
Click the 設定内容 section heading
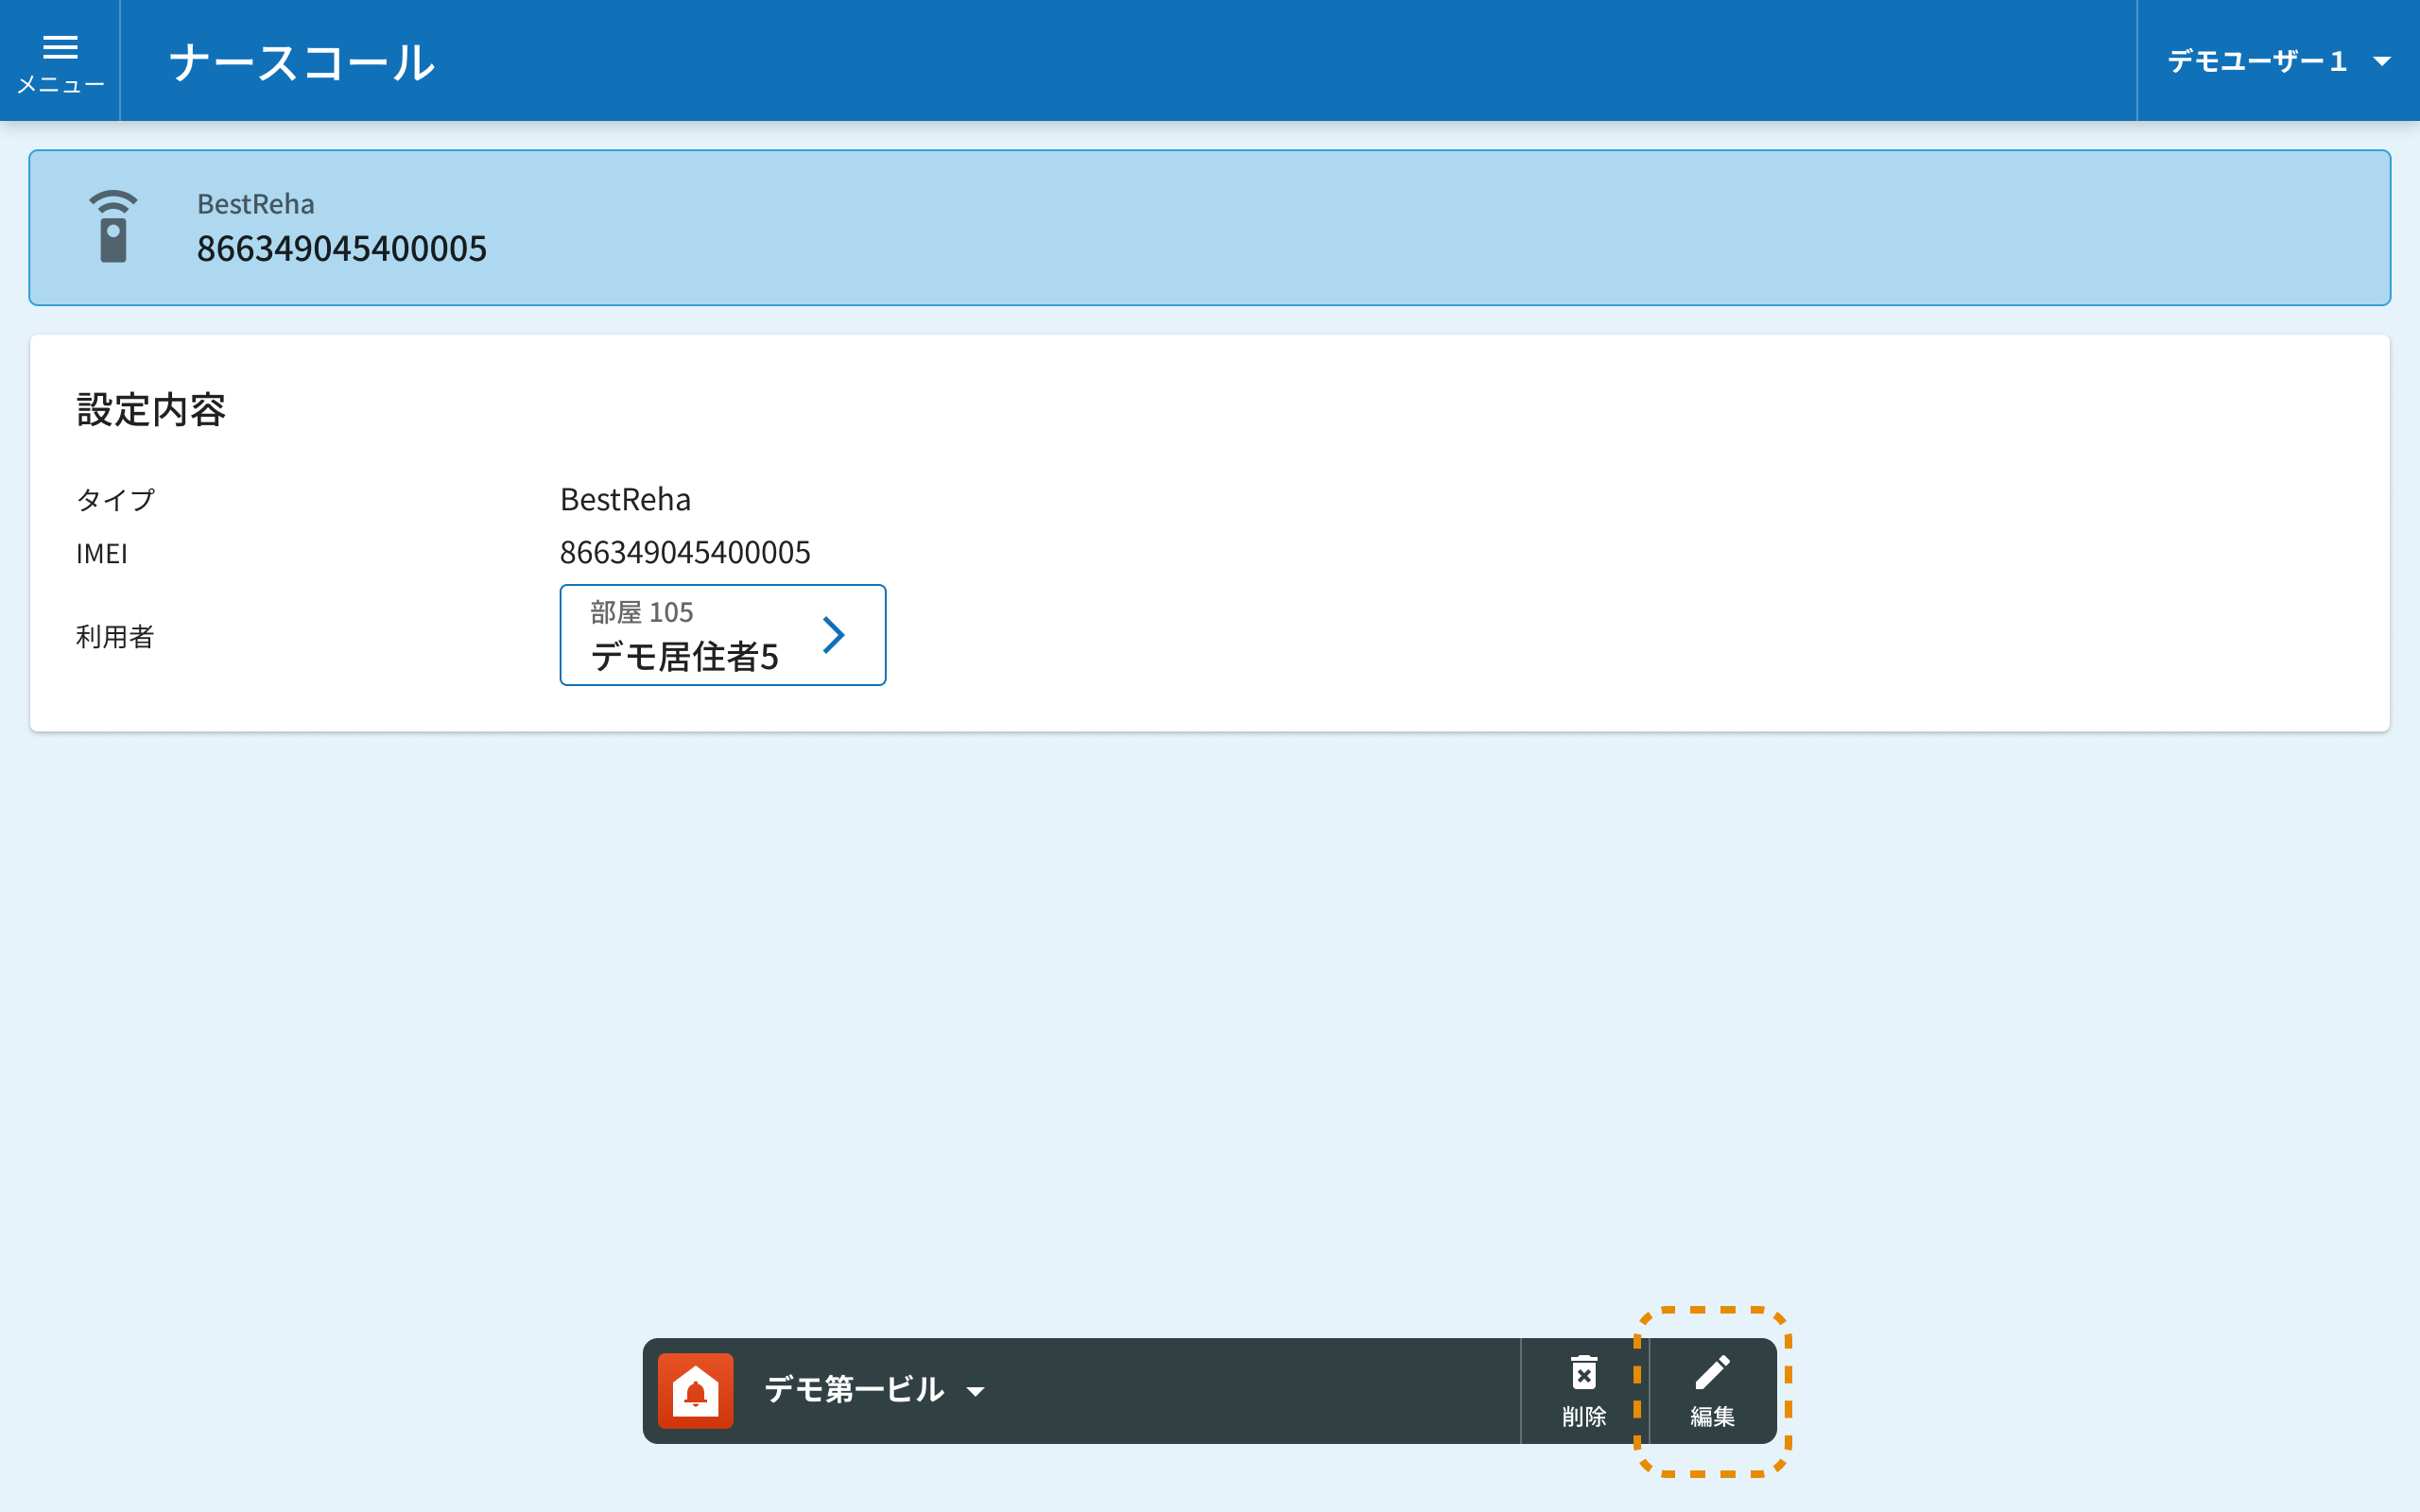tap(151, 410)
